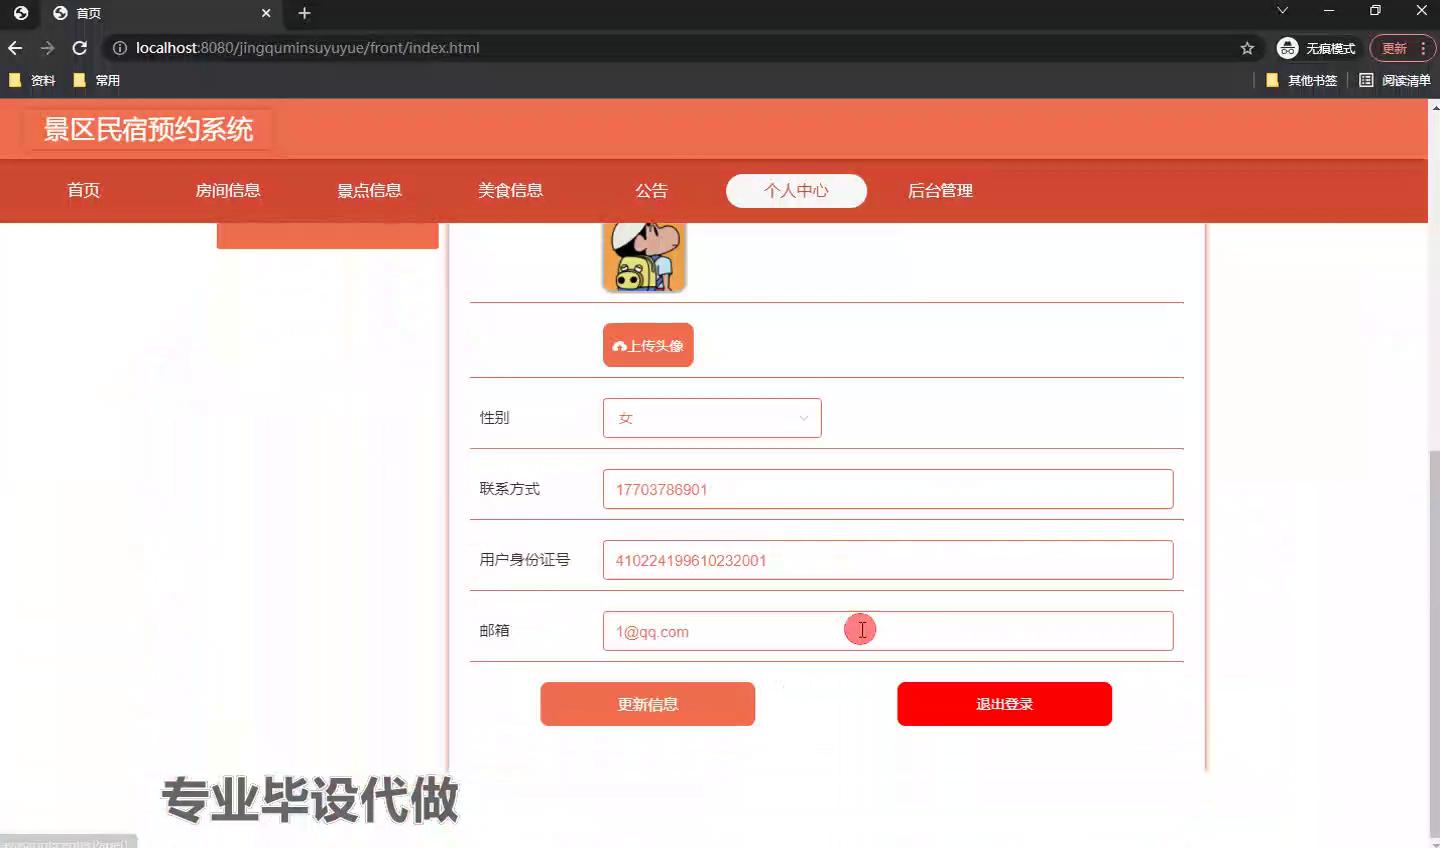
Task: Click the user avatar thumbnail image
Action: pyautogui.click(x=644, y=258)
